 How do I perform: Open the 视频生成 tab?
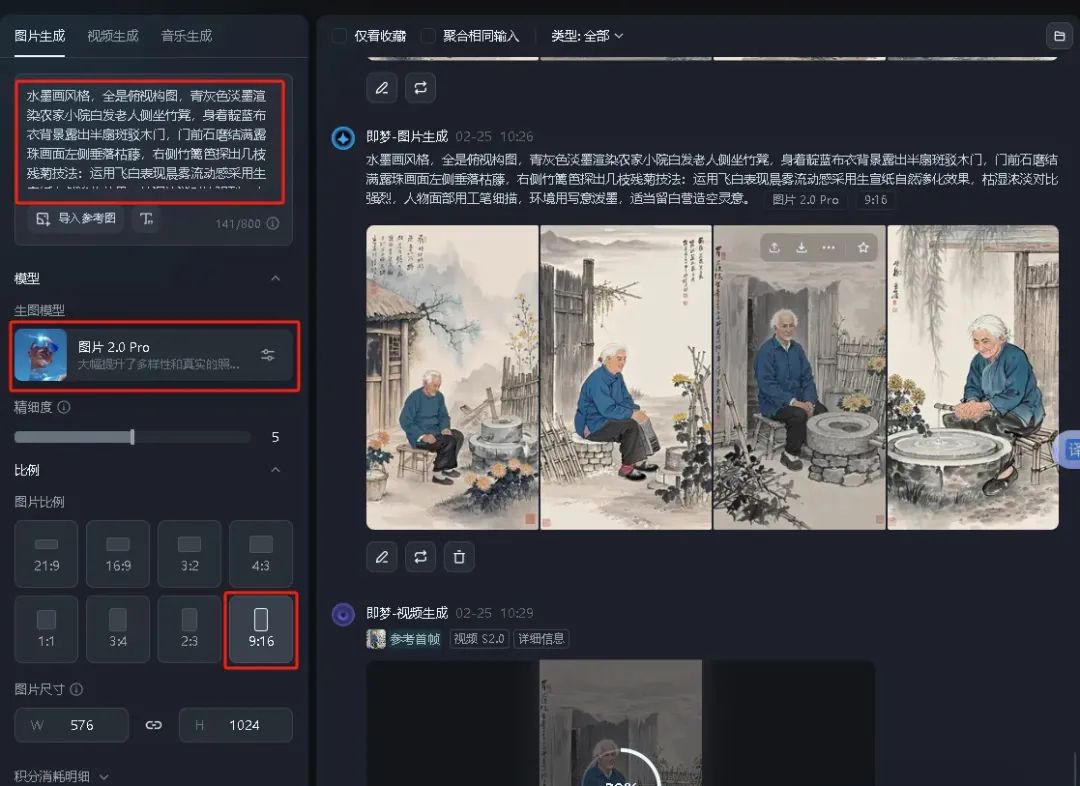pyautogui.click(x=113, y=36)
